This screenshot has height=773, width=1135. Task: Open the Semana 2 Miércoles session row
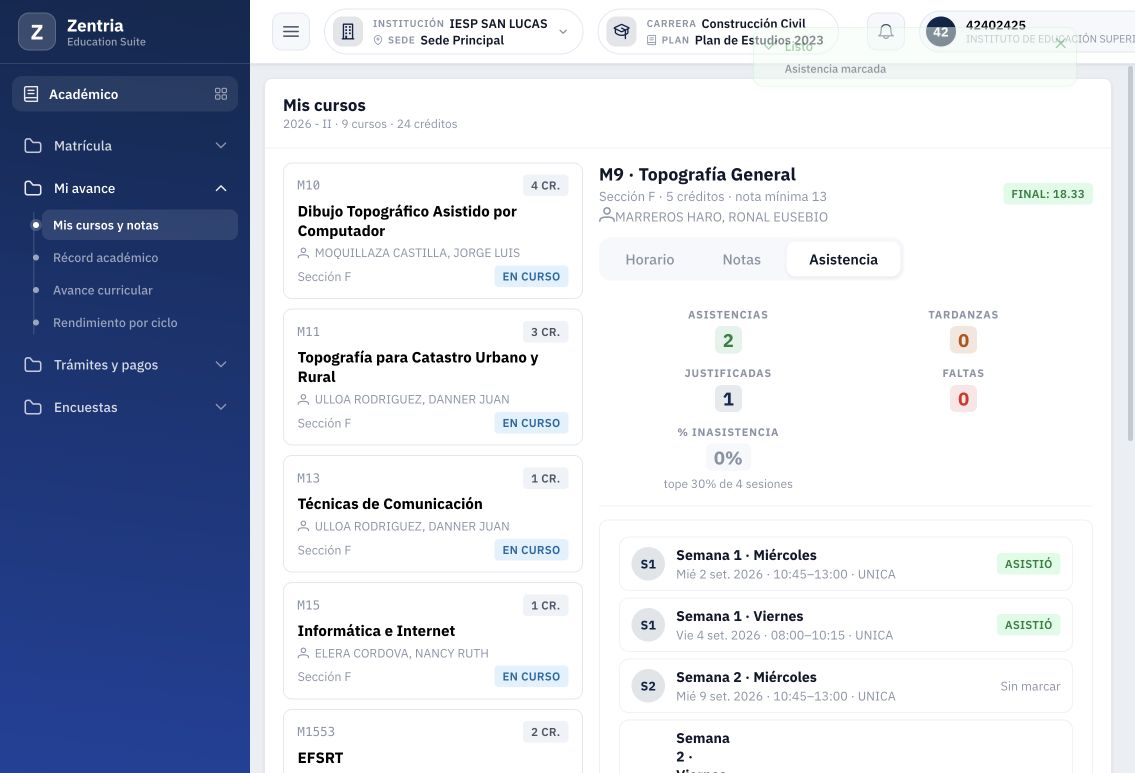coord(845,686)
